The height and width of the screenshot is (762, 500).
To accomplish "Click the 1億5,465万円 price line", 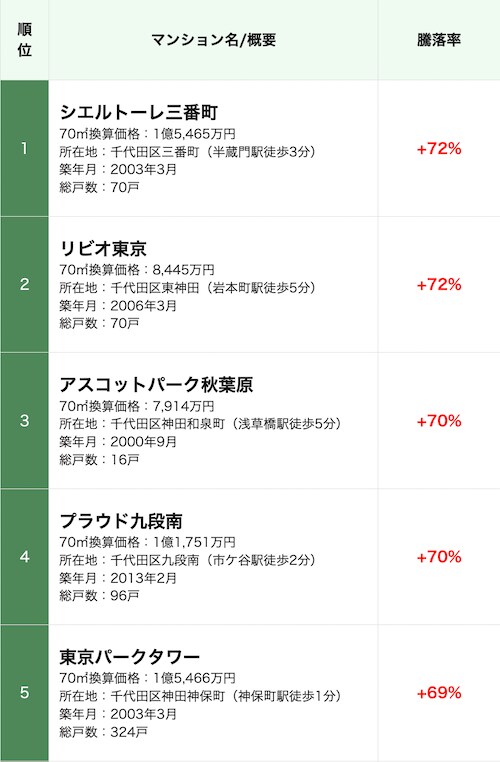I will click(x=147, y=134).
